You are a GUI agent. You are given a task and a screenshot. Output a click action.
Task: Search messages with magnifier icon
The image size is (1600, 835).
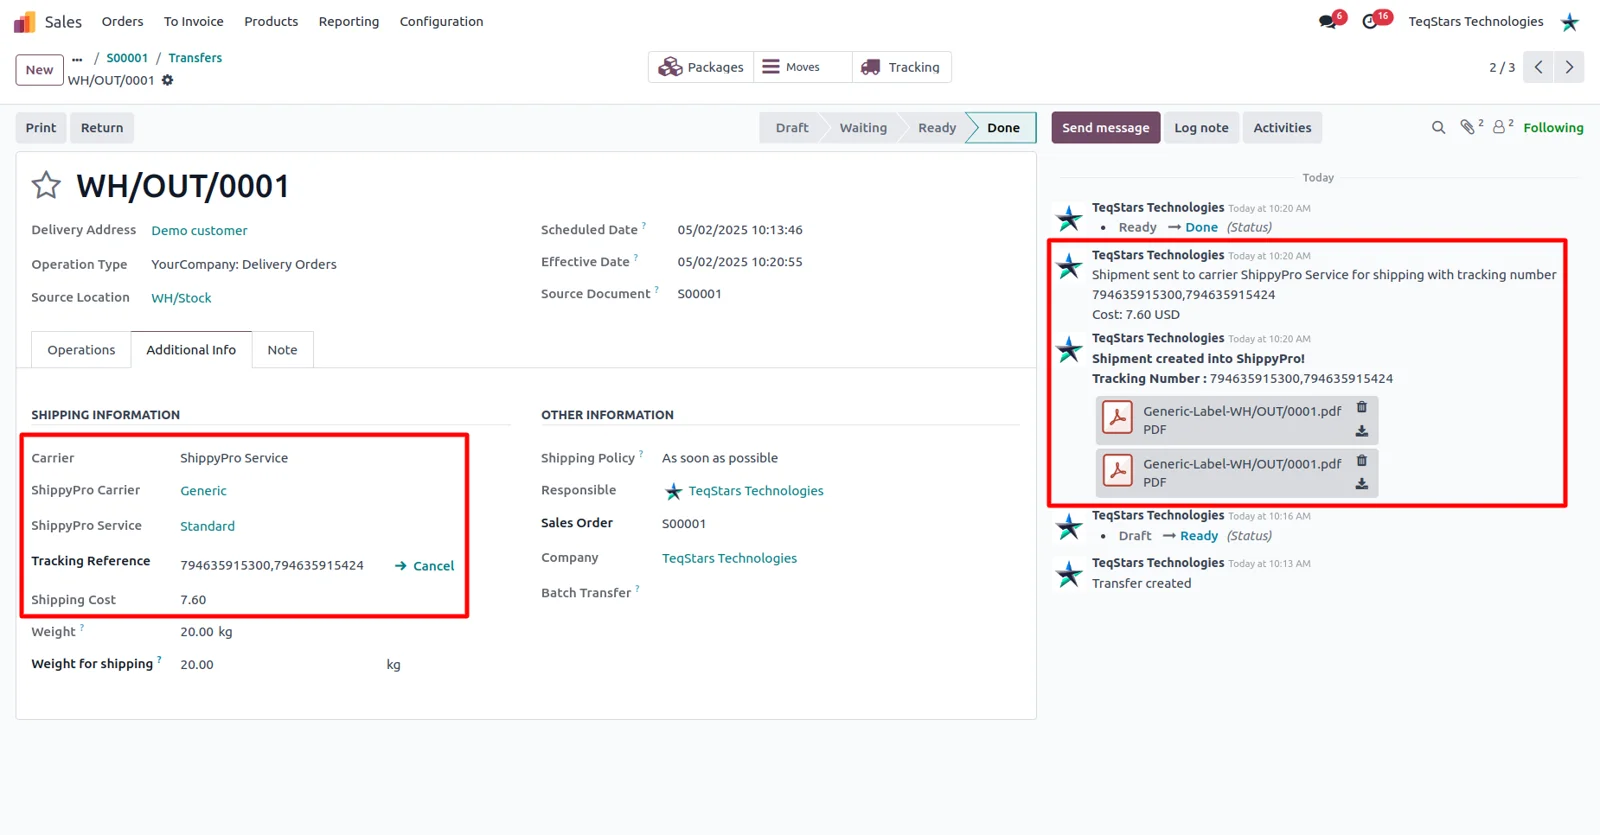(x=1438, y=128)
